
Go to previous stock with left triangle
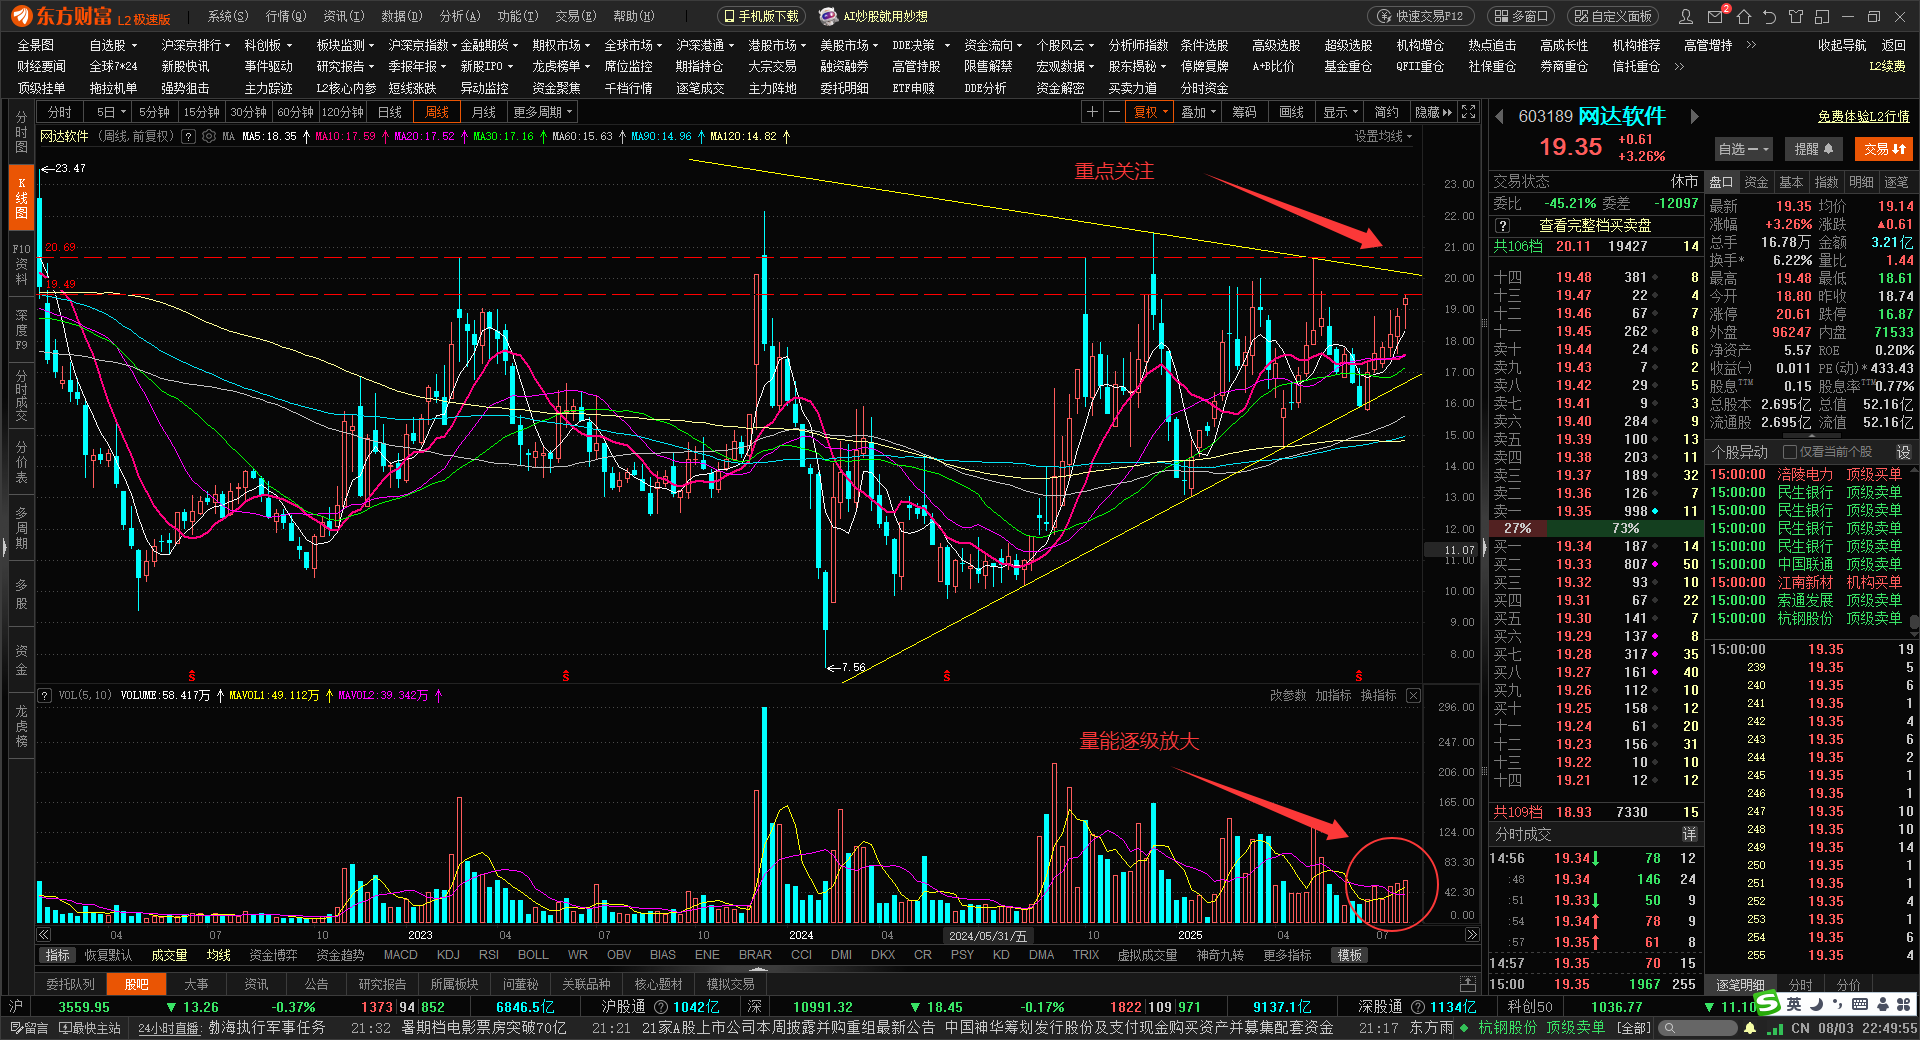click(1500, 117)
